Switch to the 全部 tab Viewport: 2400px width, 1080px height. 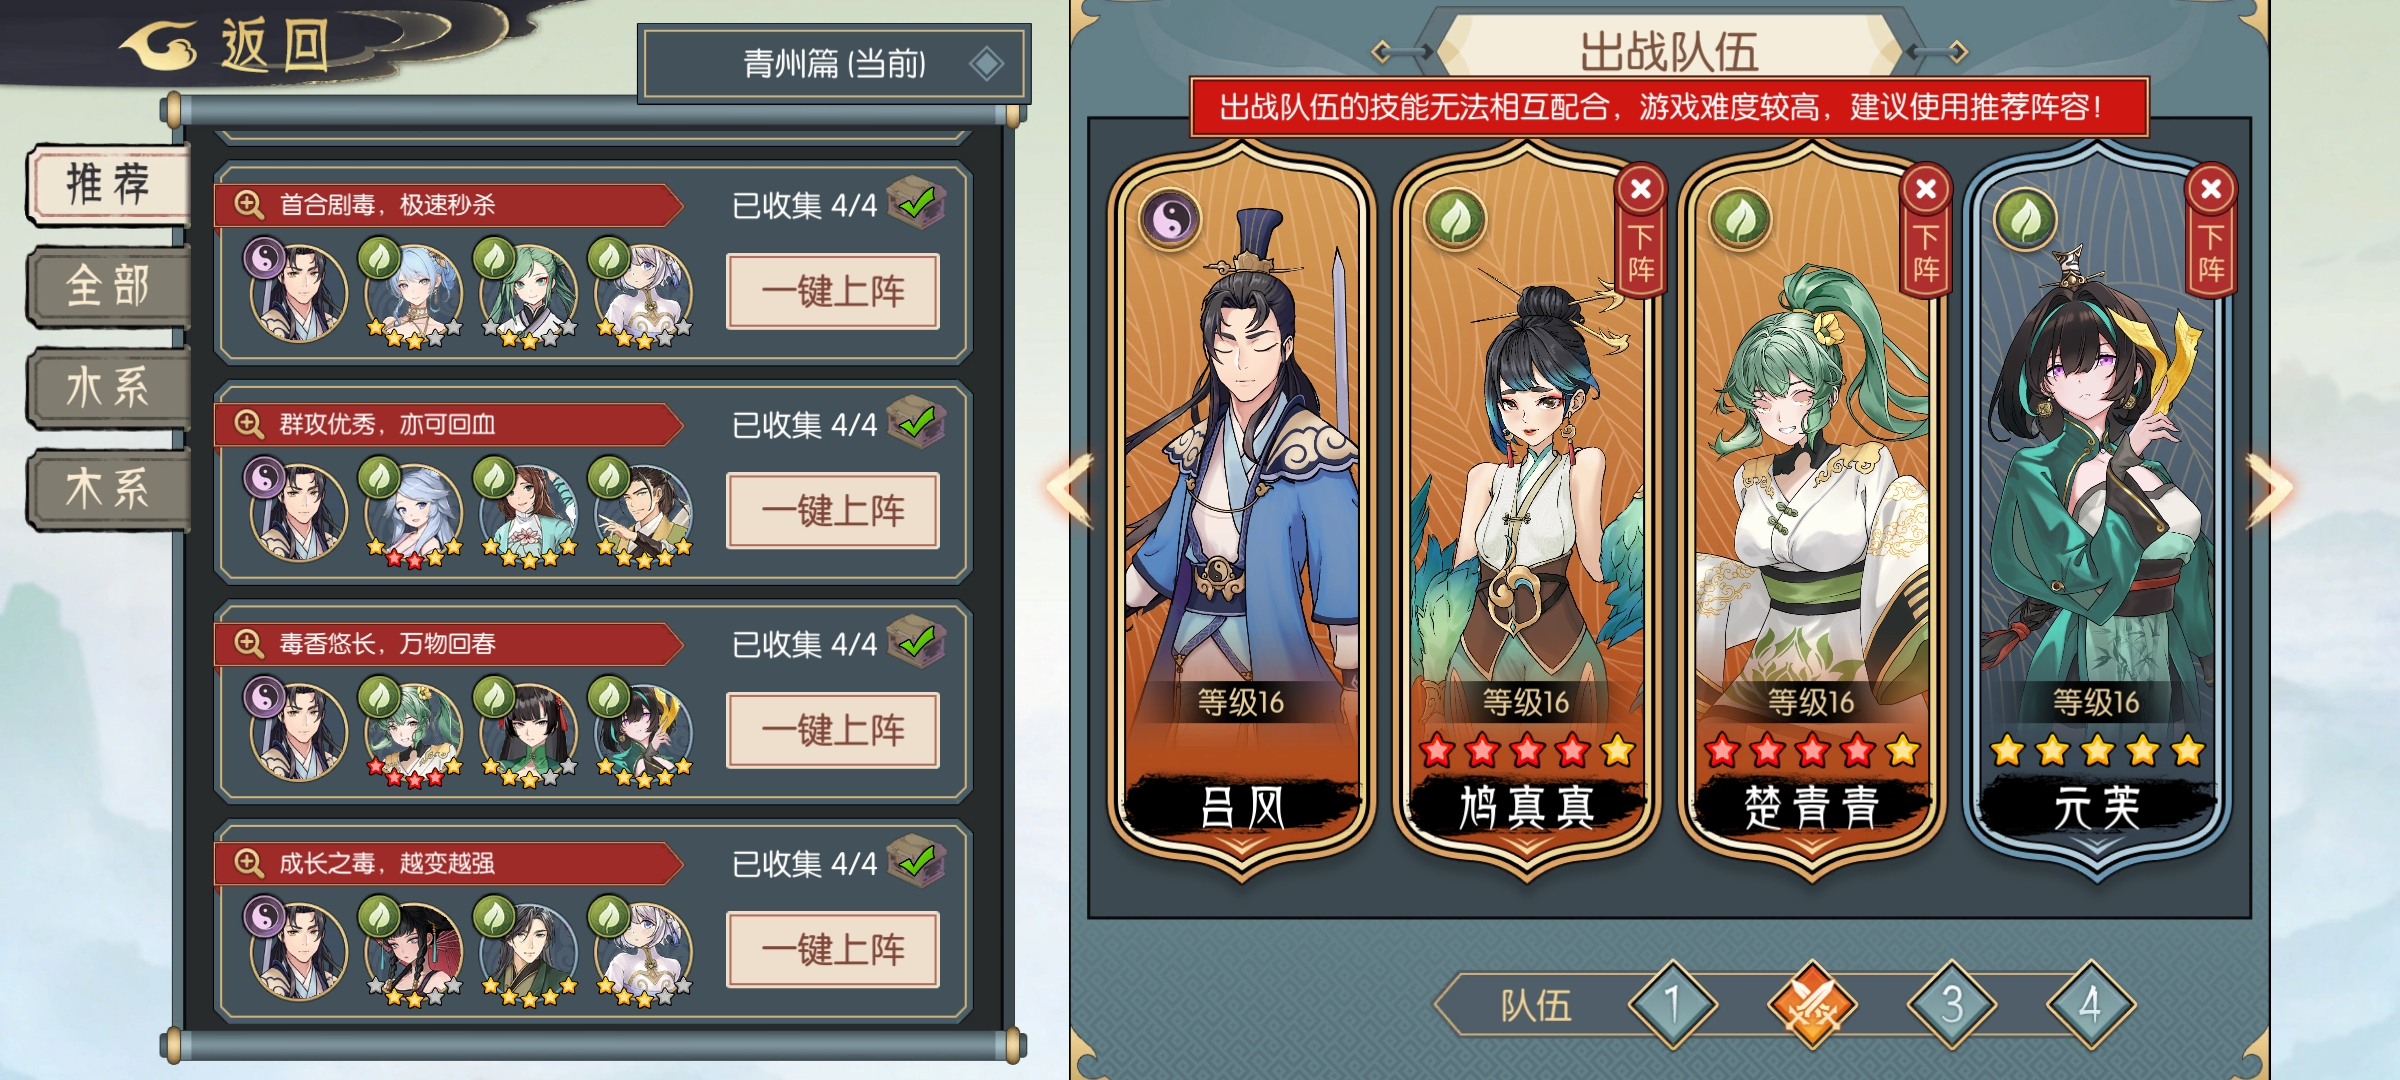coord(108,287)
